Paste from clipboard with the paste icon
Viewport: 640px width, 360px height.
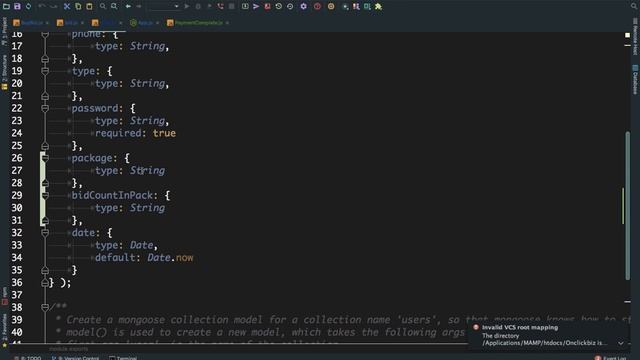(89, 6)
